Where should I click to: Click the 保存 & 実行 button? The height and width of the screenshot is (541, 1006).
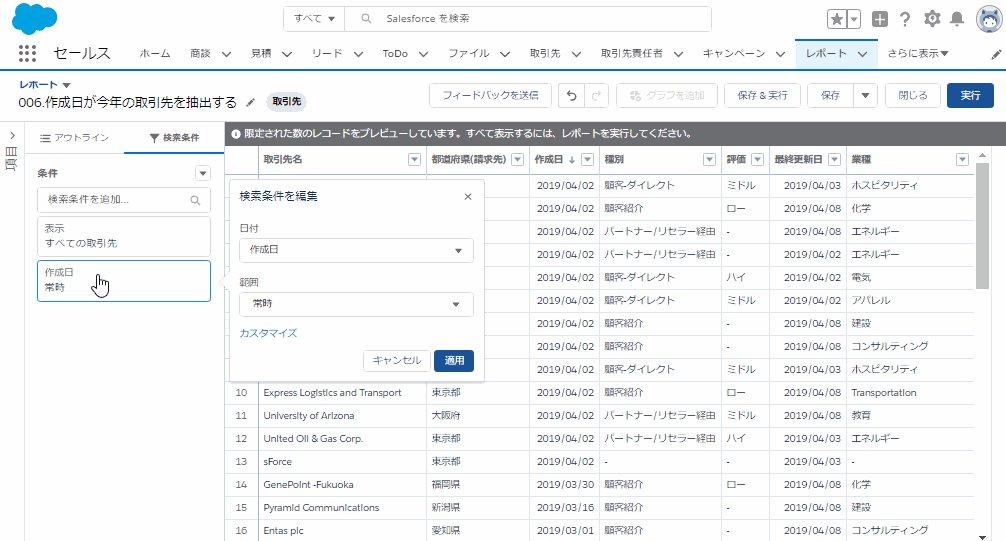coord(762,96)
